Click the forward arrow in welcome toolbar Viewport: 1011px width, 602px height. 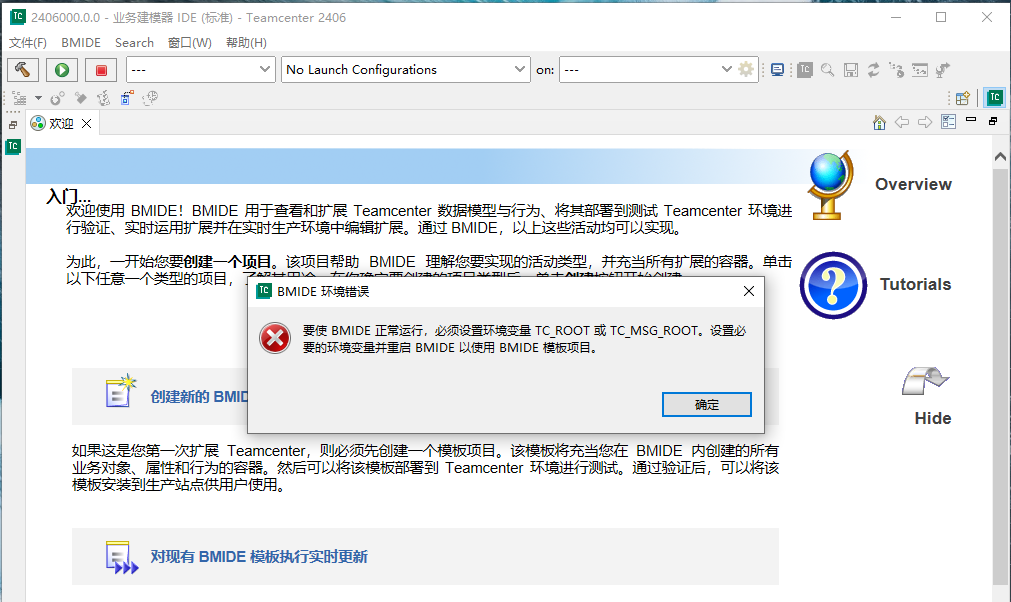(x=925, y=122)
